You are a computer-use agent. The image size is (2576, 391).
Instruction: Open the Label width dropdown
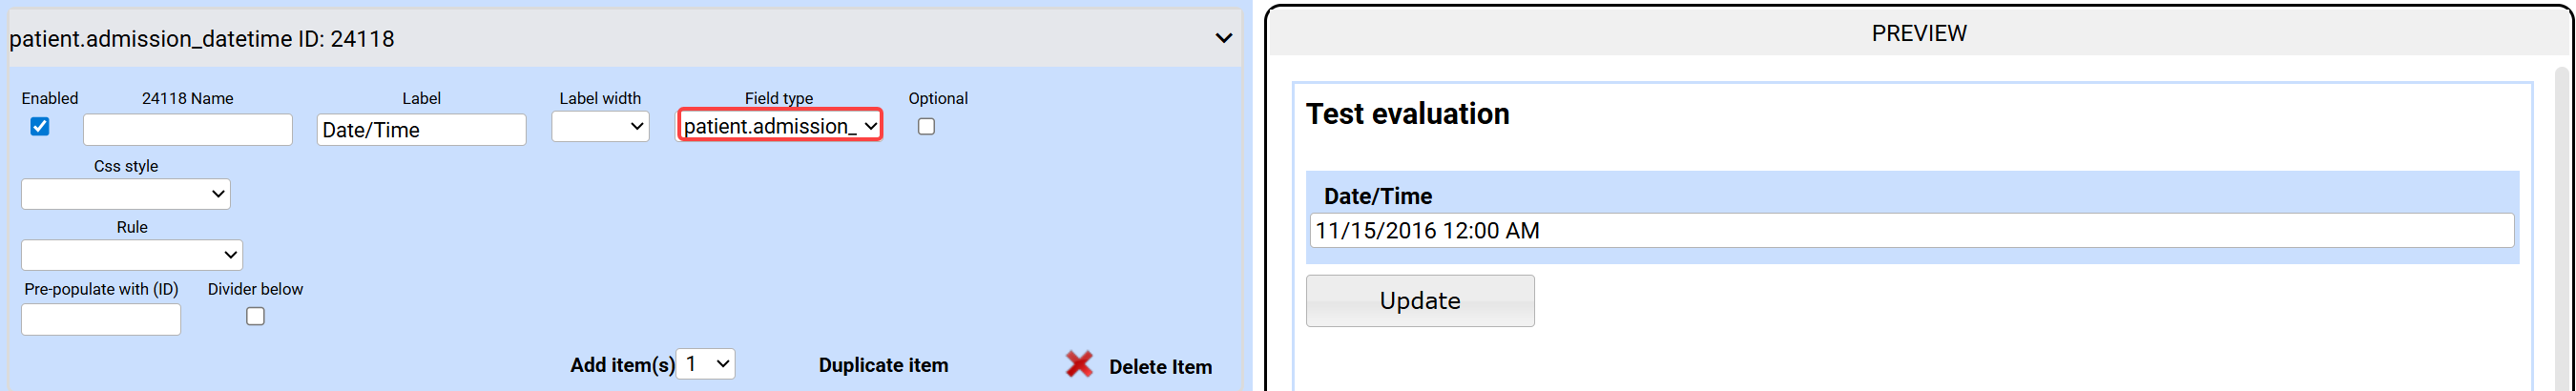pos(600,127)
